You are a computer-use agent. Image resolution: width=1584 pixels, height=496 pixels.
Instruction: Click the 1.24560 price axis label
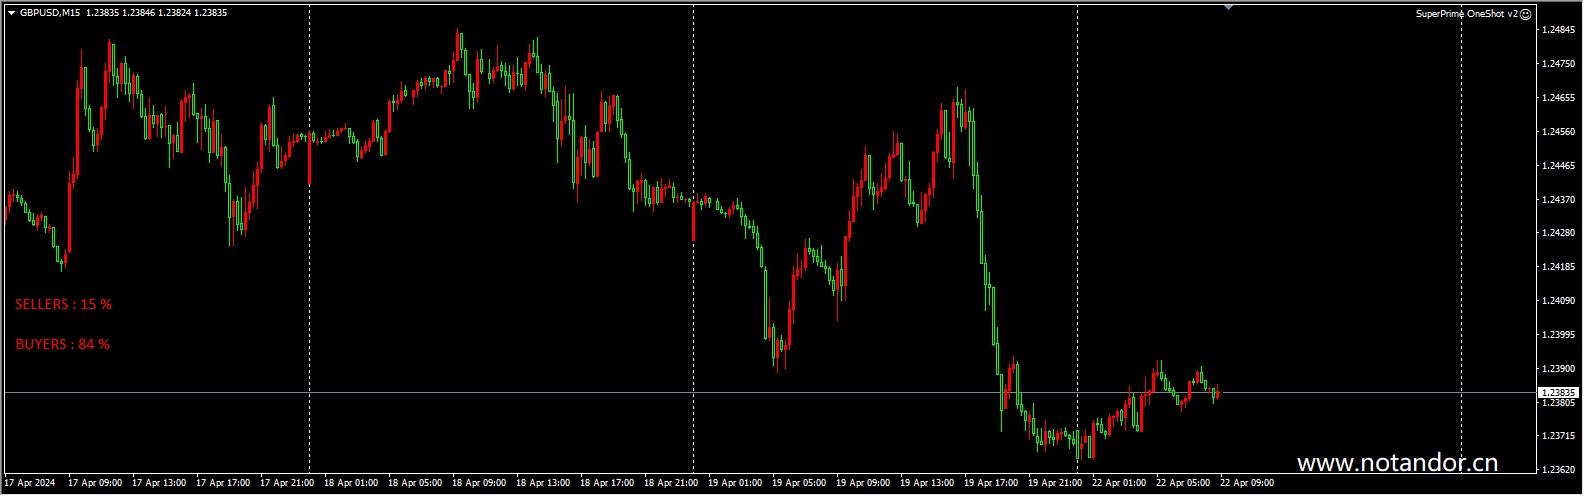click(1558, 132)
